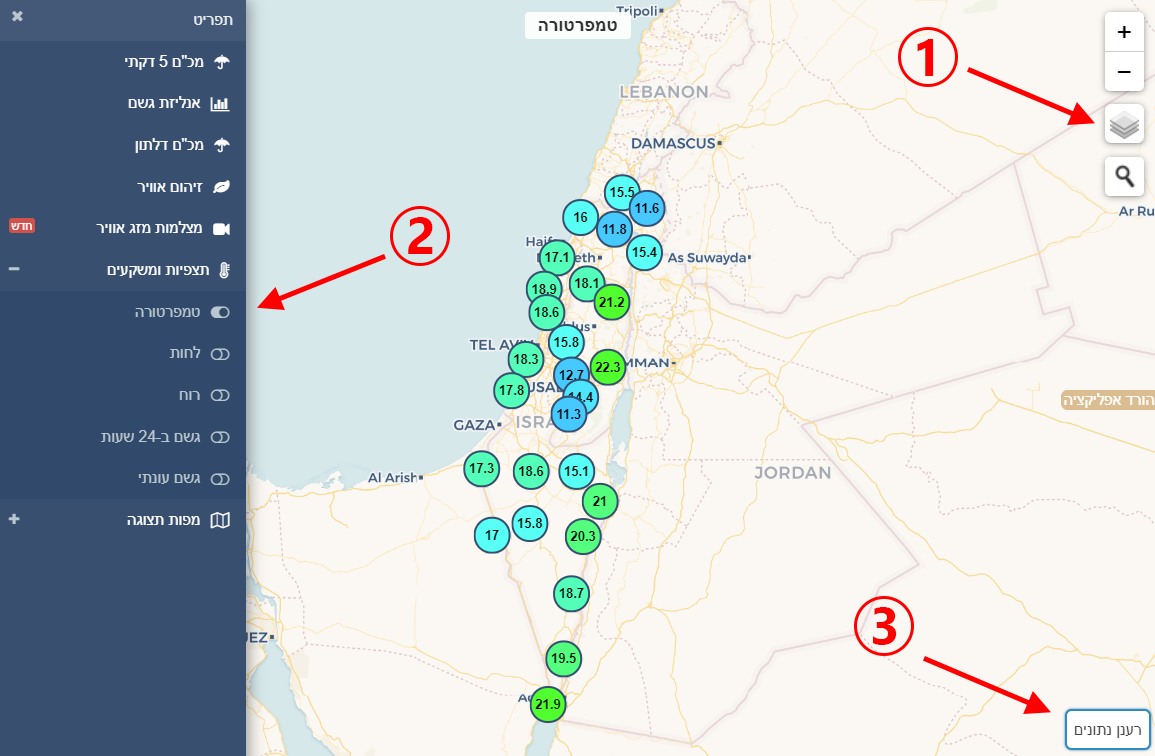Enable the לחות humidity toggle
1155x756 pixels.
220,354
